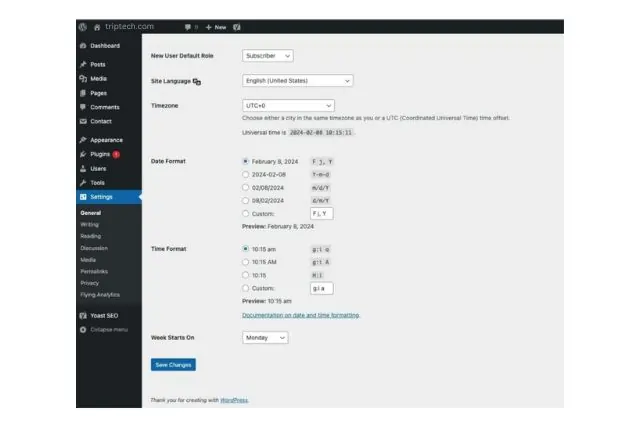This screenshot has width=640, height=427.
Task: Follow the WordPress footer link
Action: click(234, 400)
